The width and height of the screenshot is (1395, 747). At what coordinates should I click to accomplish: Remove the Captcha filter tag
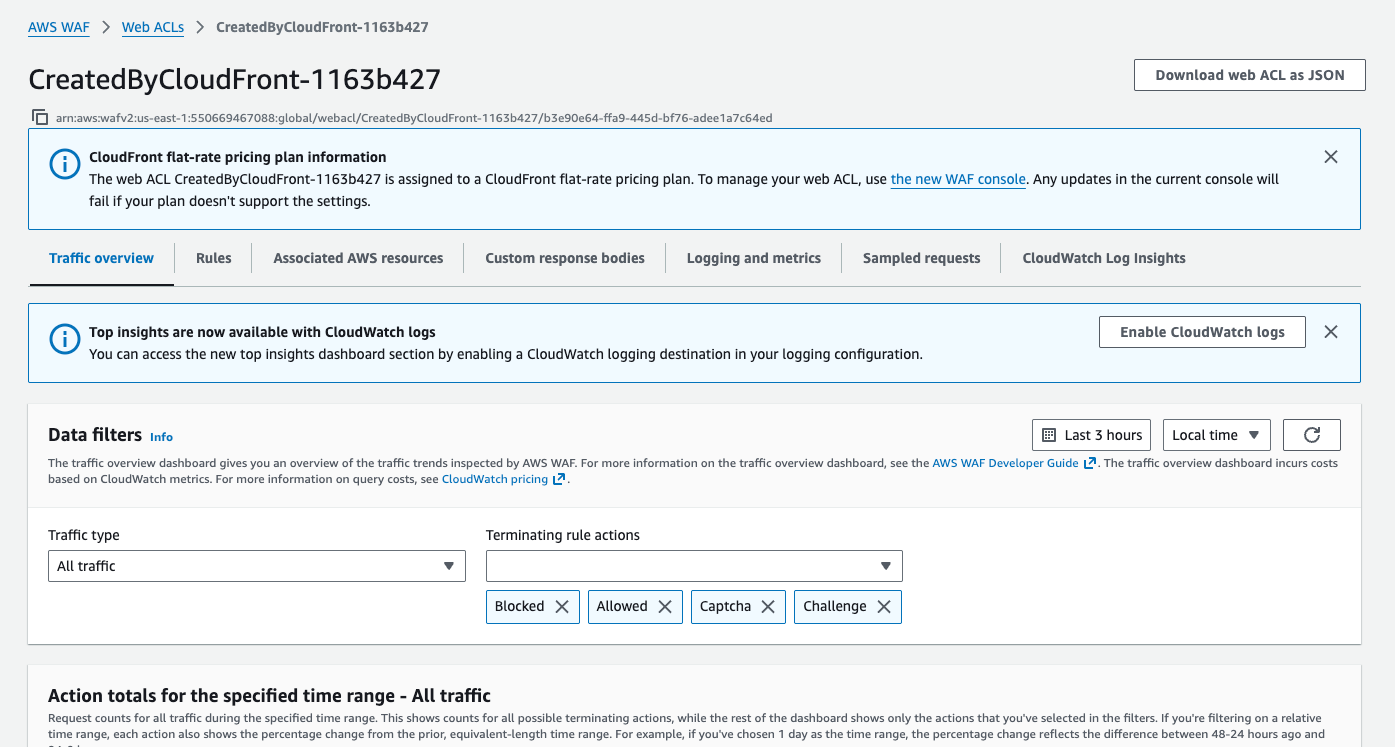pyautogui.click(x=768, y=607)
